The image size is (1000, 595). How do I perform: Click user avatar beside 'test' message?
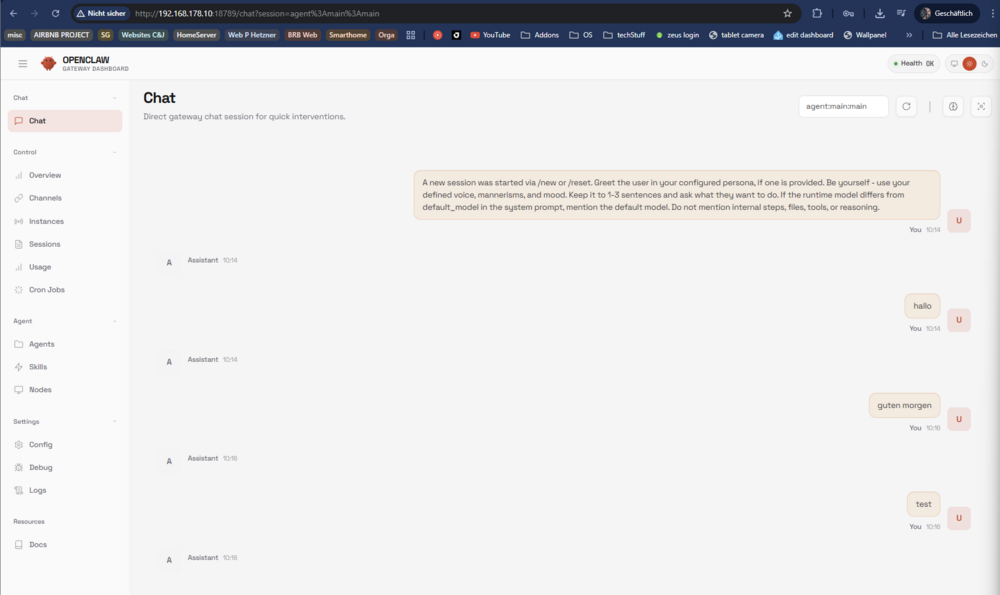click(959, 518)
